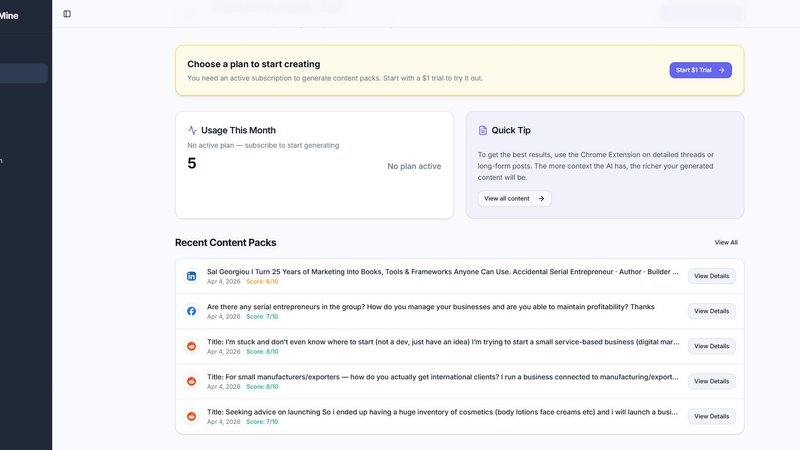Viewport: 800px width, 450px height.
Task: View details of serial entrepreneurs post
Action: [x=711, y=311]
